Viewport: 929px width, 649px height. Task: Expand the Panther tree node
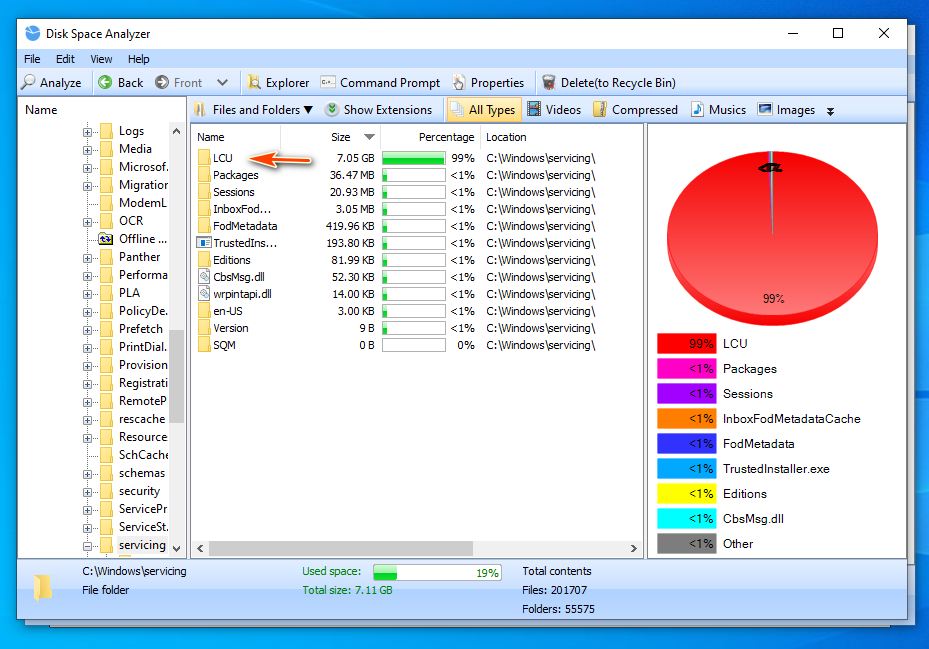(87, 258)
